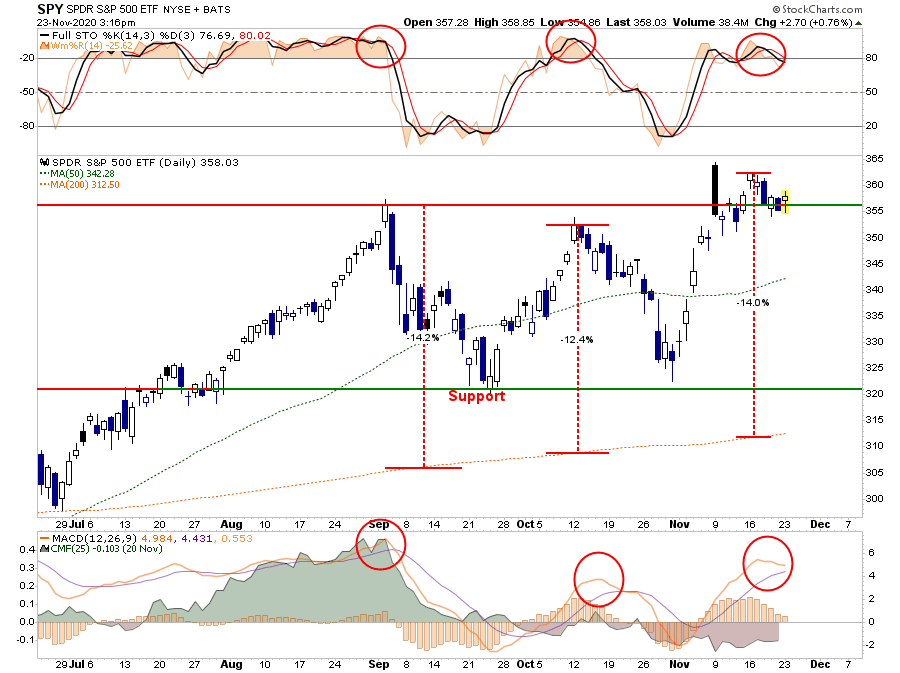900x673 pixels.
Task: Click the 6 label on the MACD axis
Action: [871, 553]
